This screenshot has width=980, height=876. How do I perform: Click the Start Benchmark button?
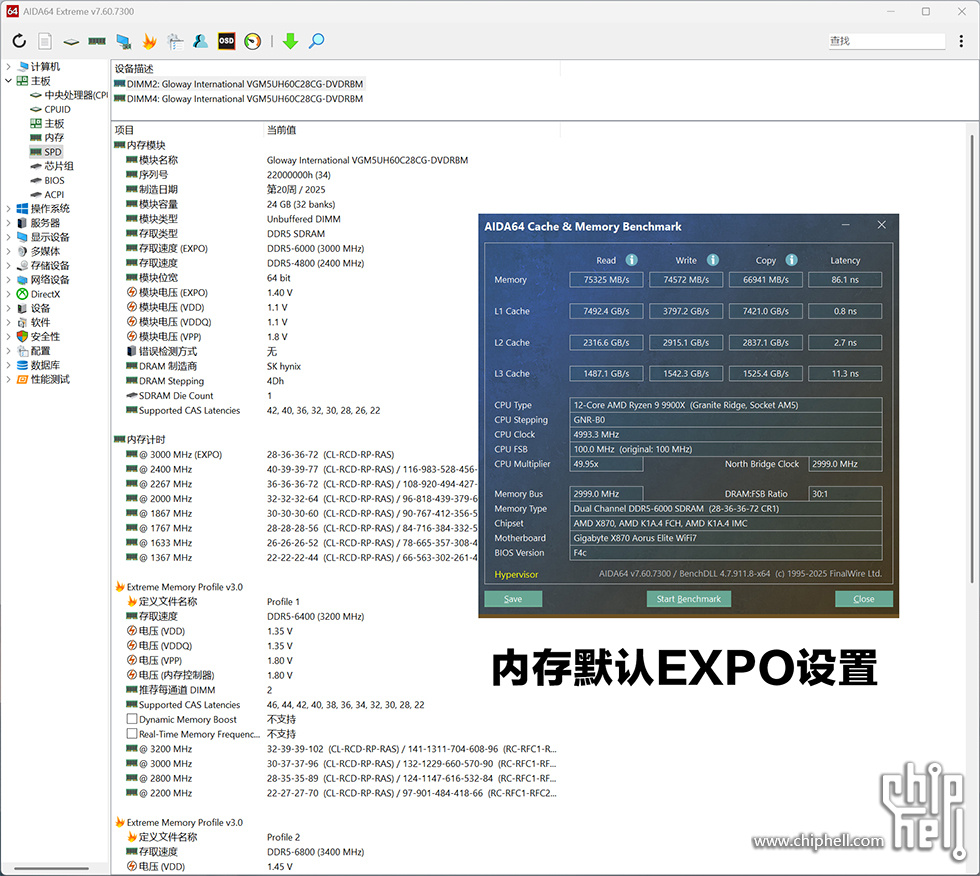689,599
